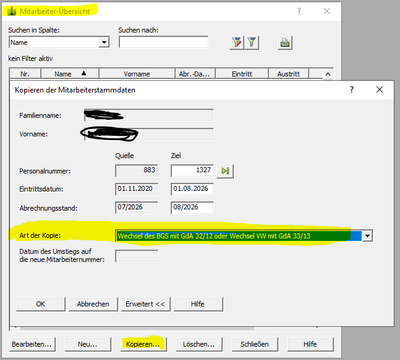Screen dimensions: 400x360
Task: Click the Vorname field
Action: (148, 134)
